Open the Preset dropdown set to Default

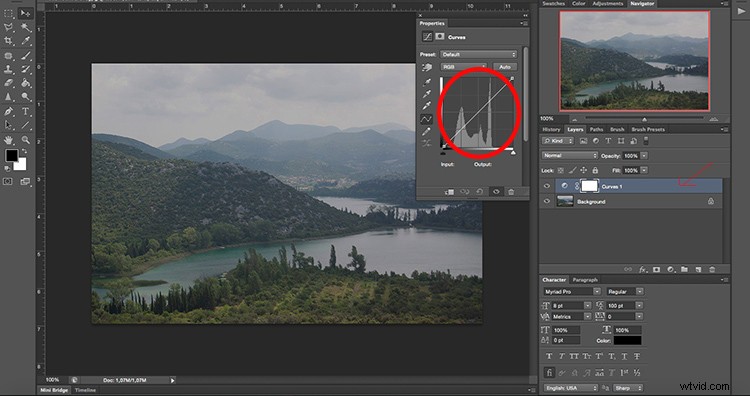click(479, 55)
